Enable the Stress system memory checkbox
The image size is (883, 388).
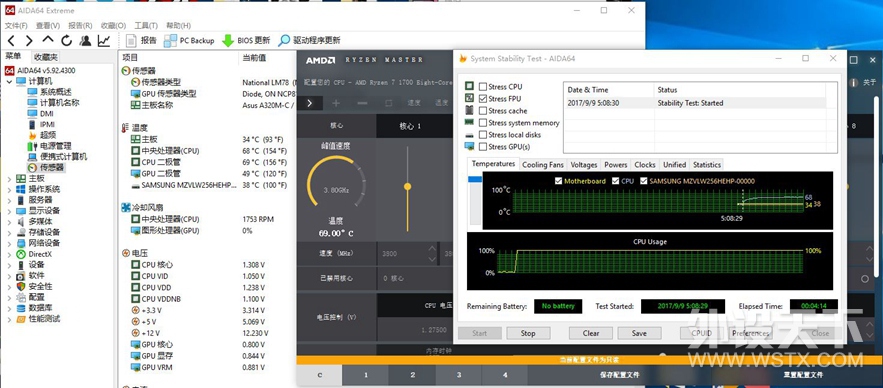click(x=483, y=123)
